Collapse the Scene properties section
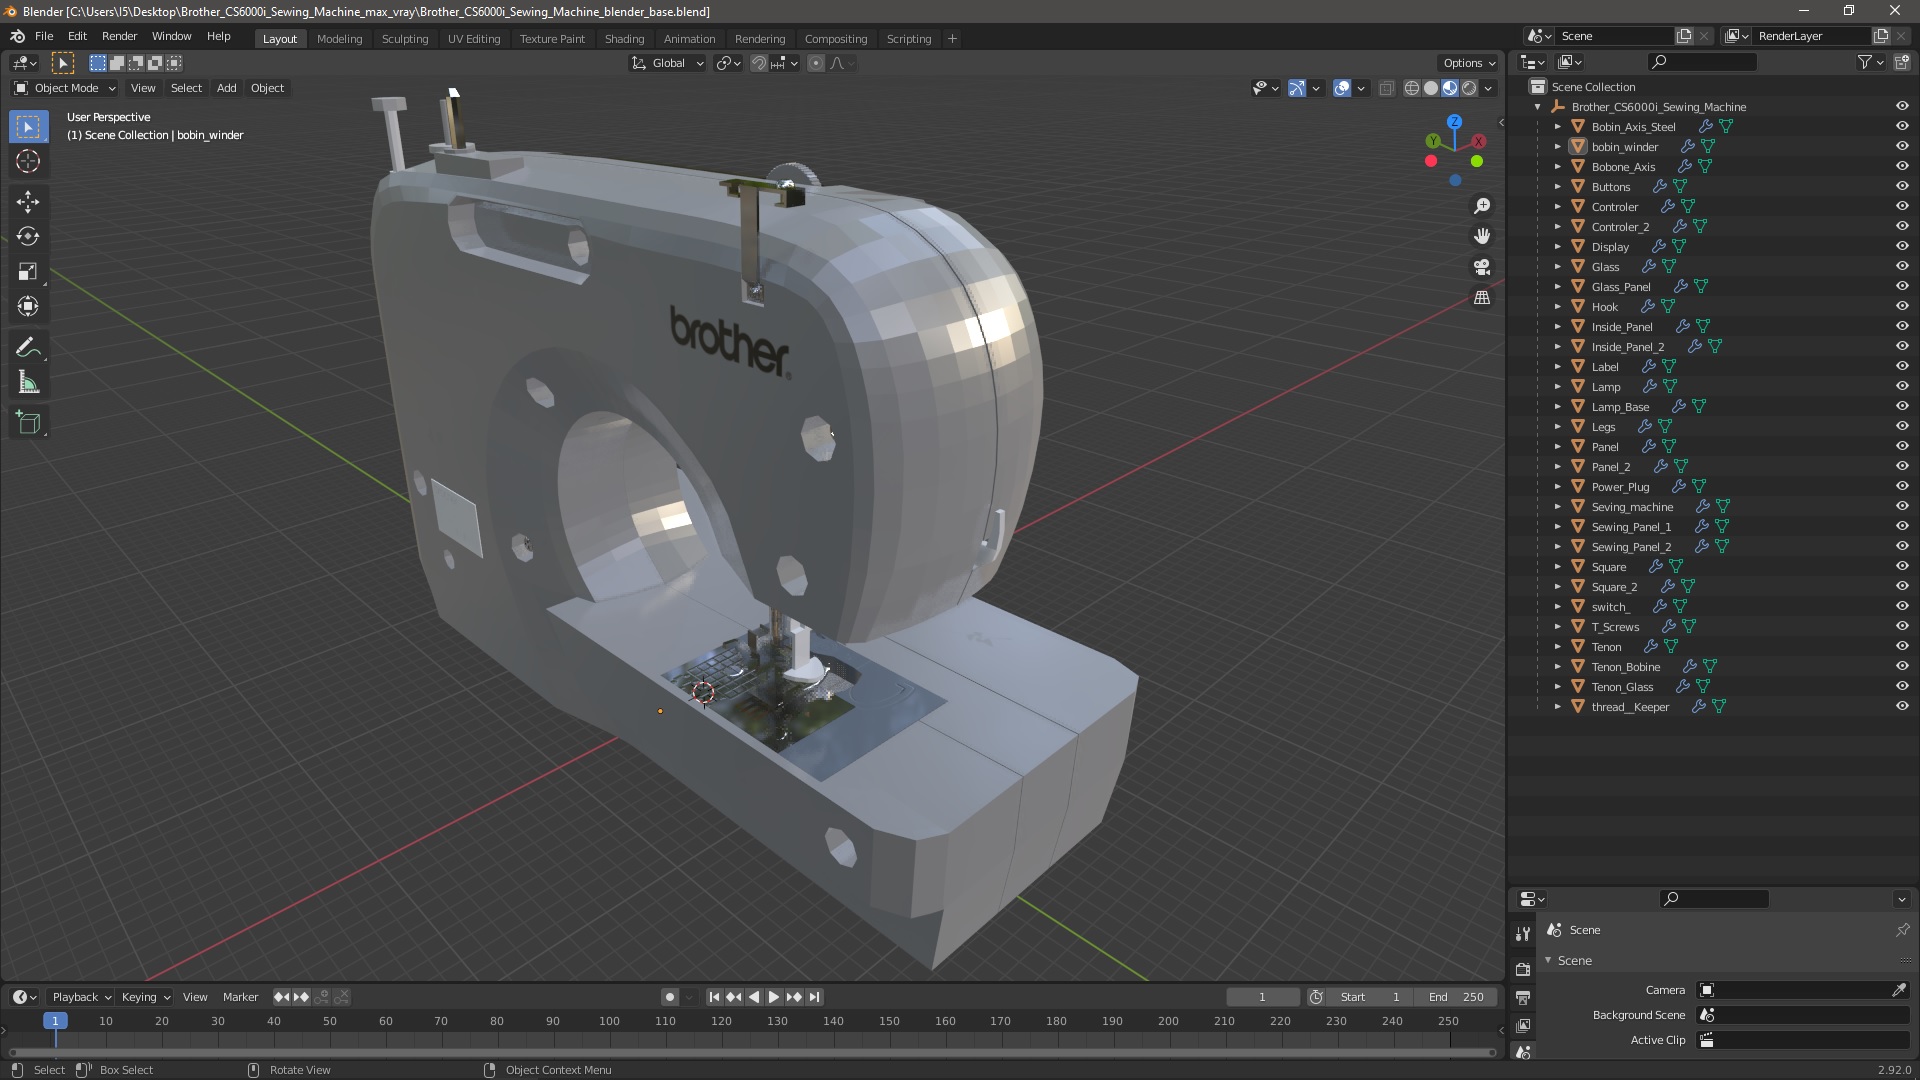Screen dimensions: 1920x1080 1548,961
